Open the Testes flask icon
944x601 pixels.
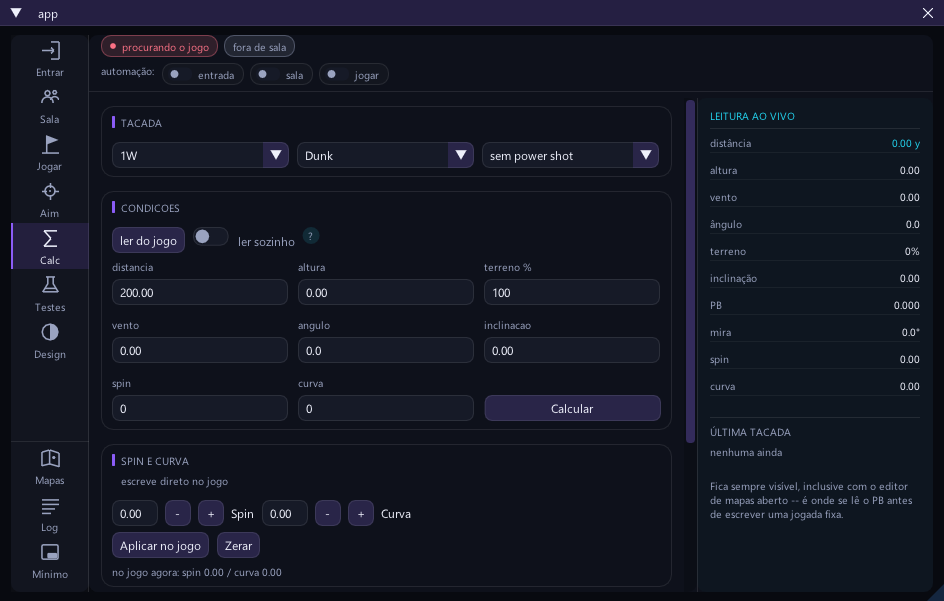(x=50, y=285)
